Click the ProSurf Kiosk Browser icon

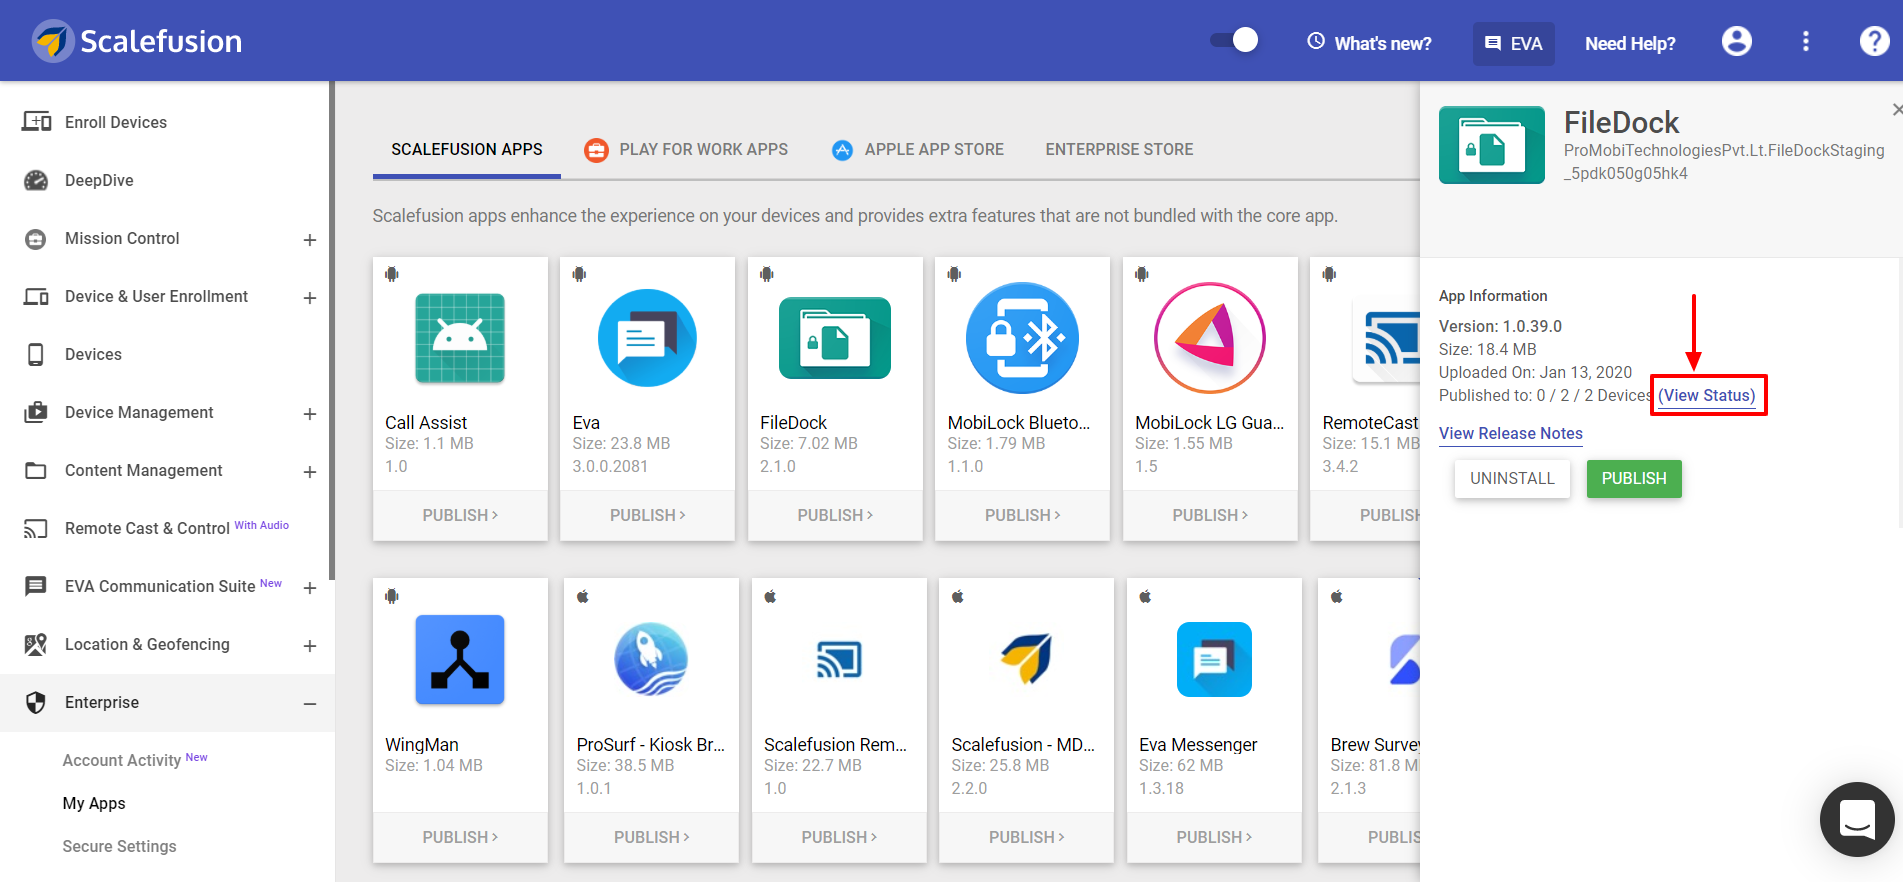pyautogui.click(x=651, y=660)
